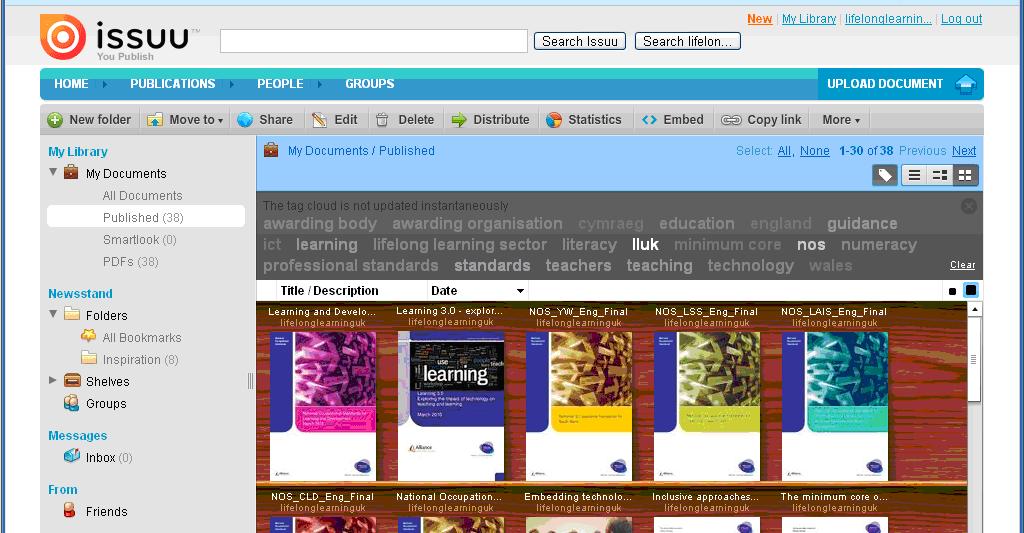
Task: Click the Embed code brackets icon
Action: click(x=649, y=120)
